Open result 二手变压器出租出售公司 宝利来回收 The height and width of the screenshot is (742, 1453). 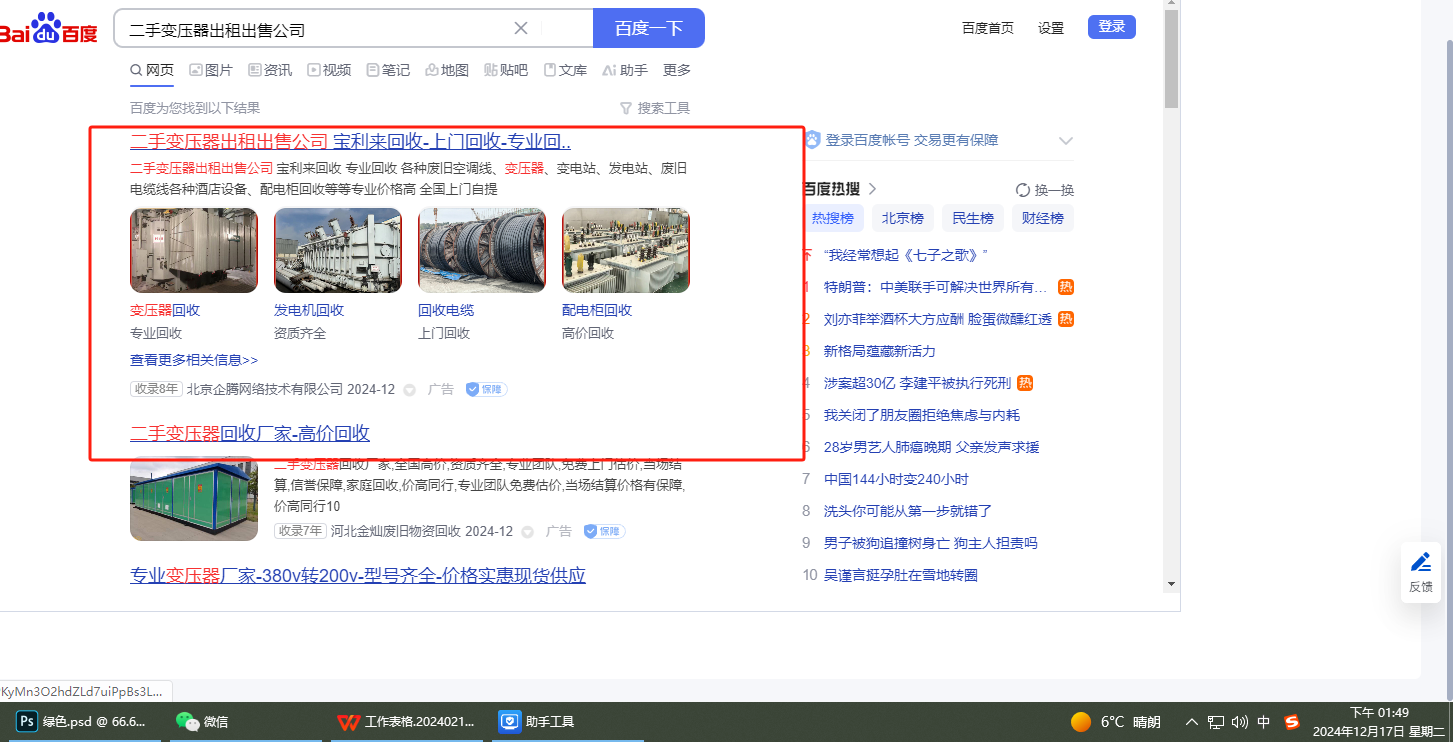(350, 141)
